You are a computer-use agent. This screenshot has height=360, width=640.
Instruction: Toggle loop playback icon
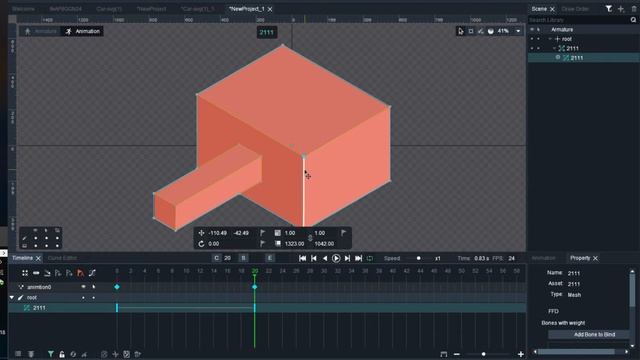[x=370, y=258]
